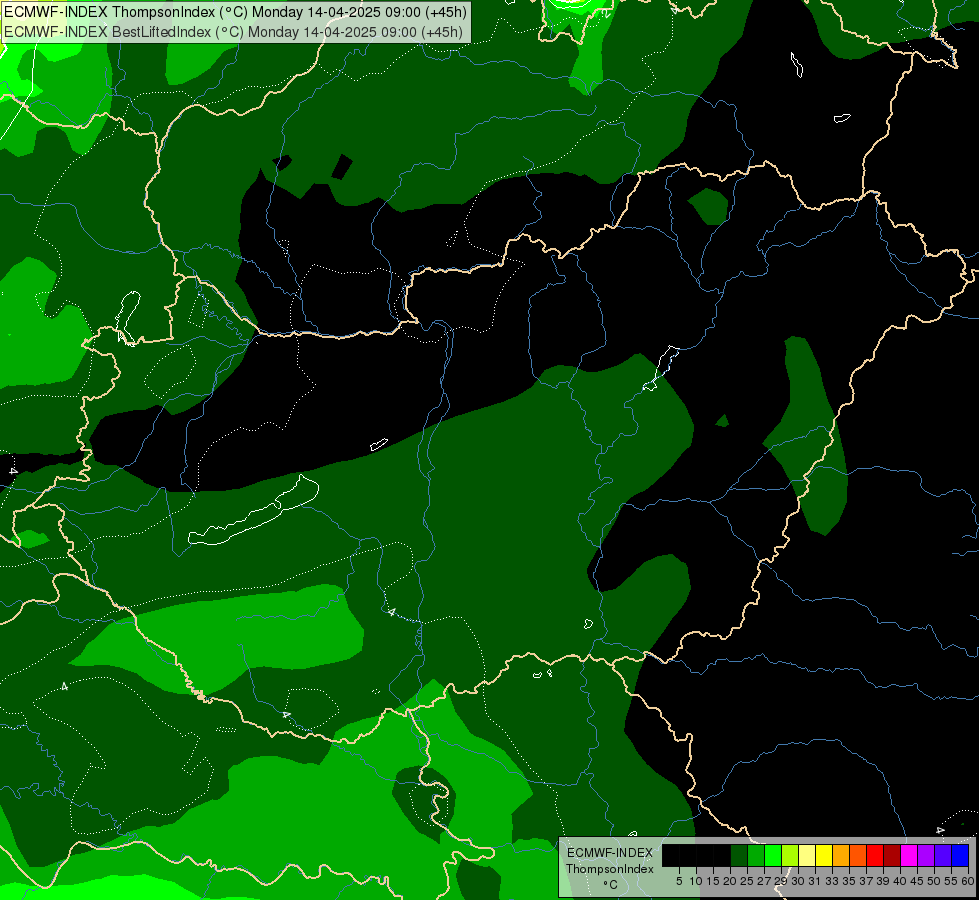
Task: Click the legend label ECMWF-INDEX
Action: point(610,853)
